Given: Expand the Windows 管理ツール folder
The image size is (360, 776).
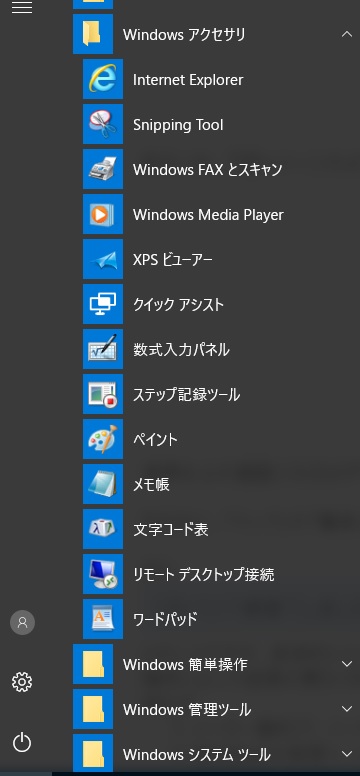Looking at the screenshot, I should (x=216, y=710).
